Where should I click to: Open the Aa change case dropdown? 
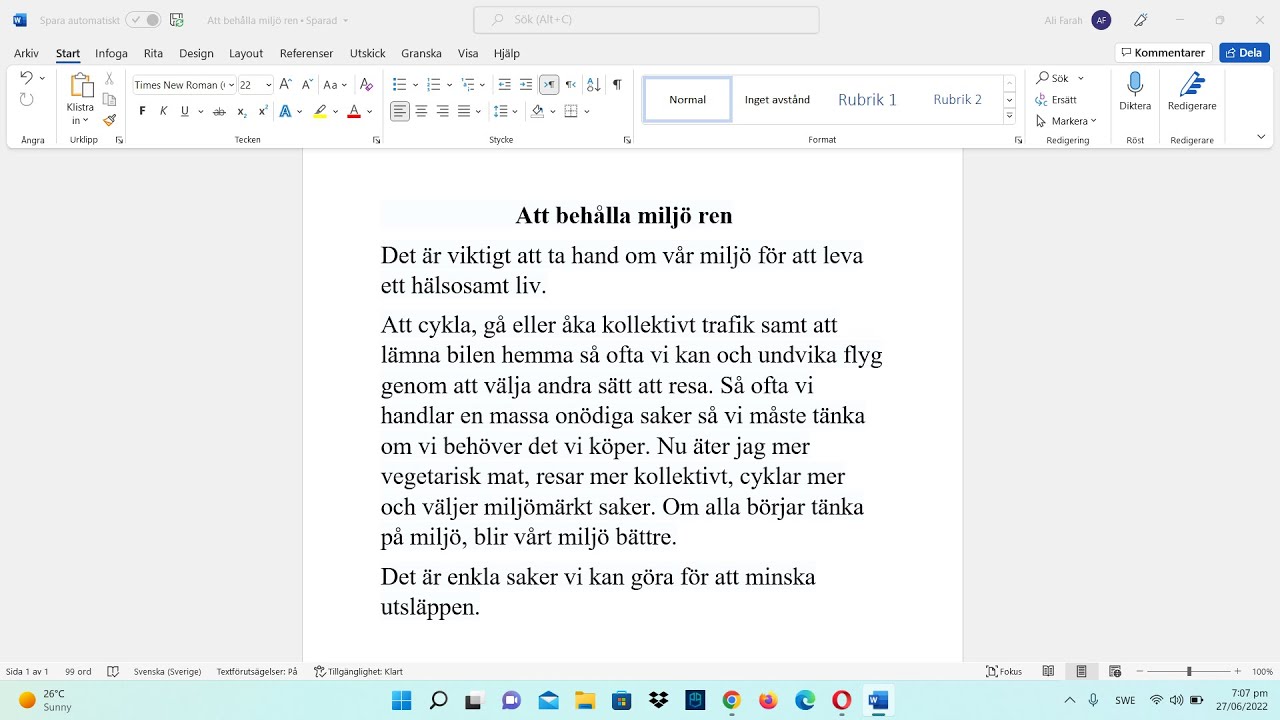point(335,85)
